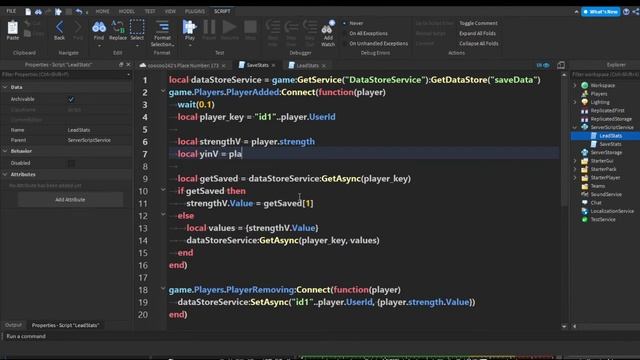Viewport: 640px width, 360px height.
Task: Select TestService in Explorer
Action: coord(603,220)
